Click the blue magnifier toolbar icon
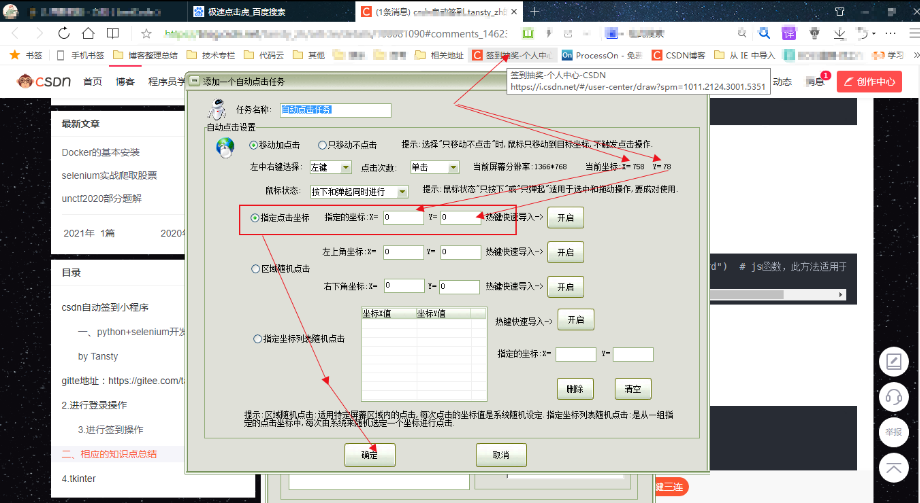The height and width of the screenshot is (503, 920). (764, 33)
